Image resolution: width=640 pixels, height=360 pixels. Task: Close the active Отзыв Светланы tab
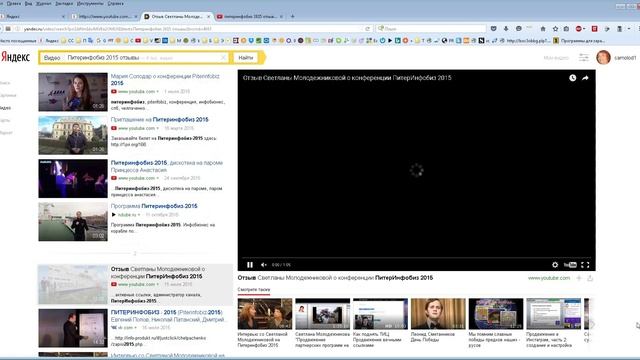click(x=209, y=16)
